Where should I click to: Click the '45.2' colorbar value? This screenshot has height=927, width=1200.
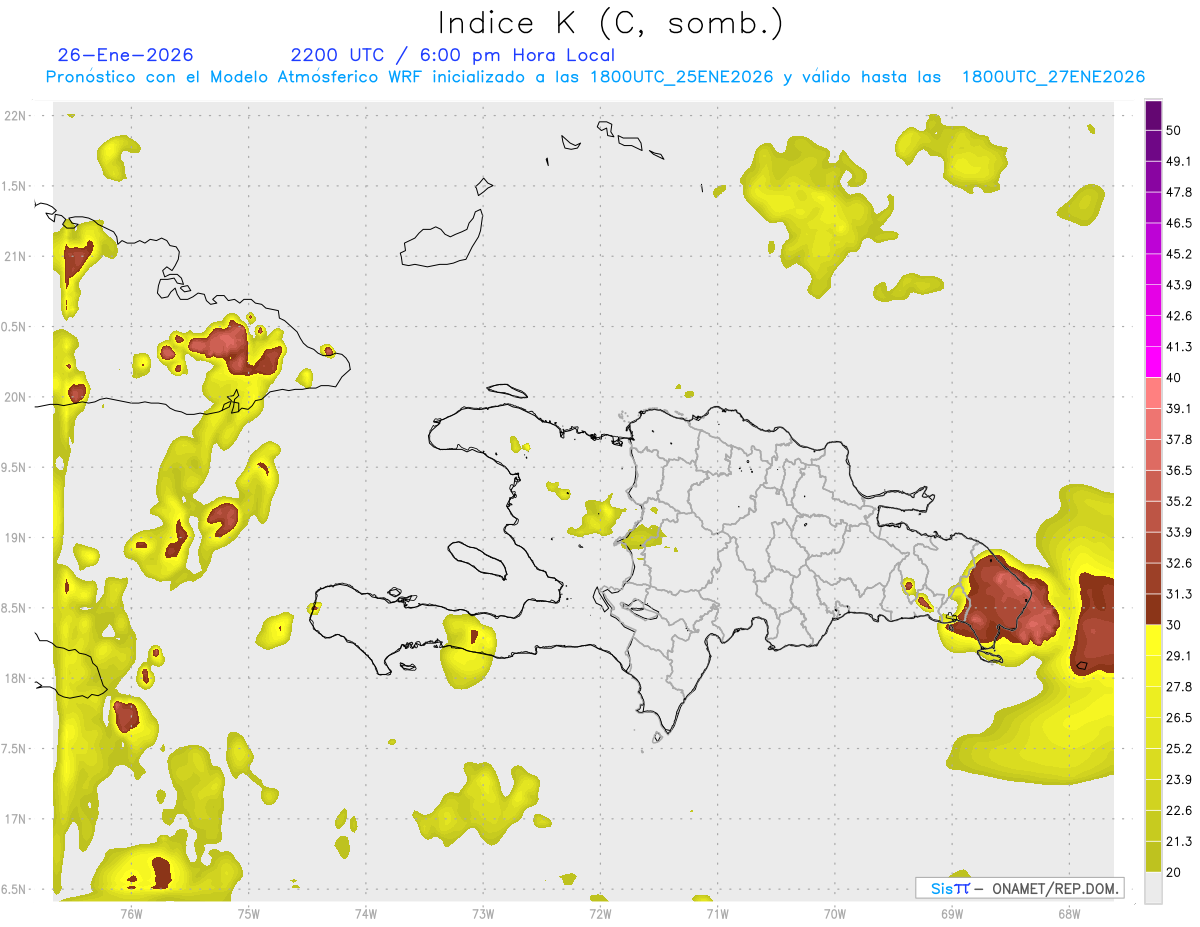(x=1179, y=254)
